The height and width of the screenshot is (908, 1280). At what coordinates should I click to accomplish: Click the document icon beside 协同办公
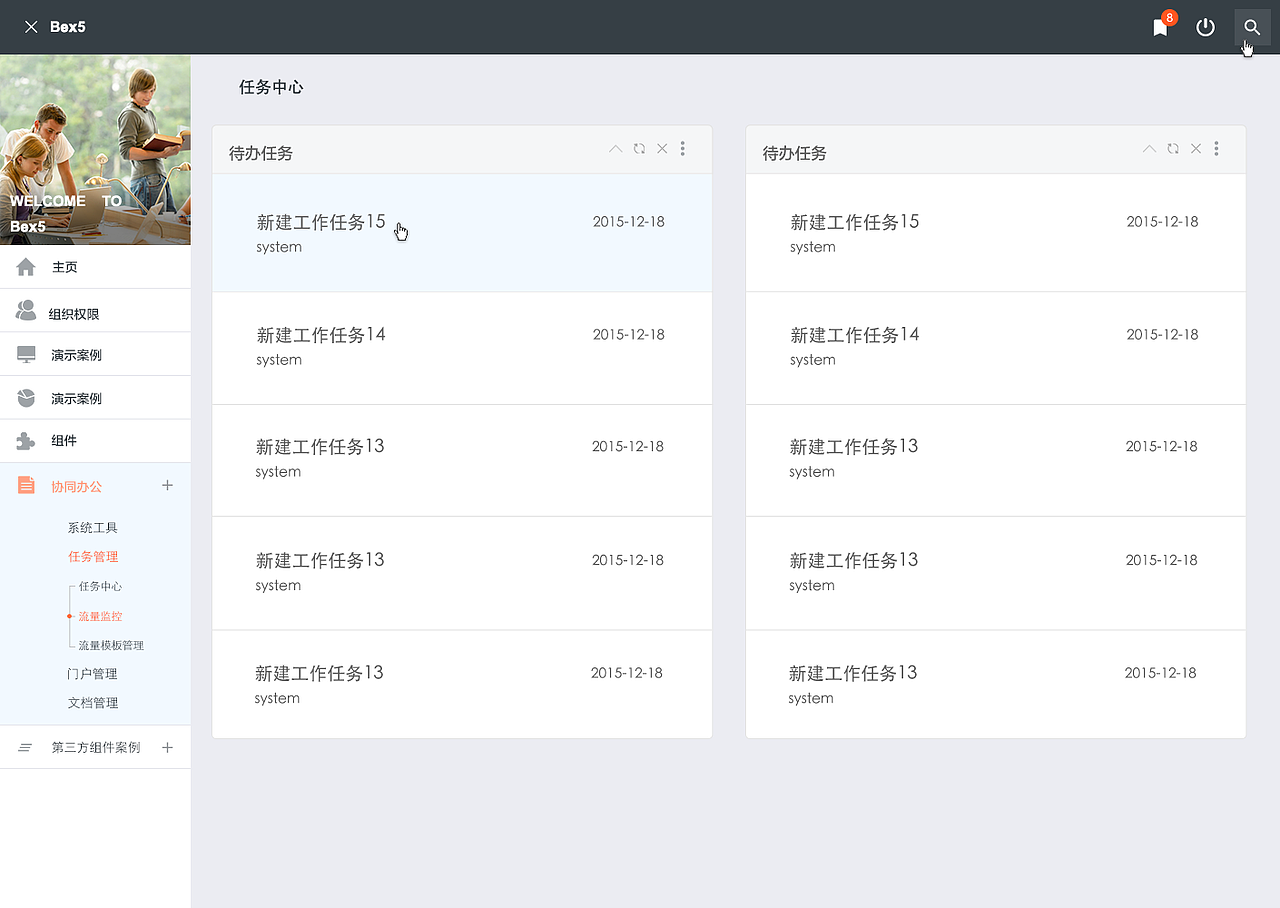coord(27,485)
